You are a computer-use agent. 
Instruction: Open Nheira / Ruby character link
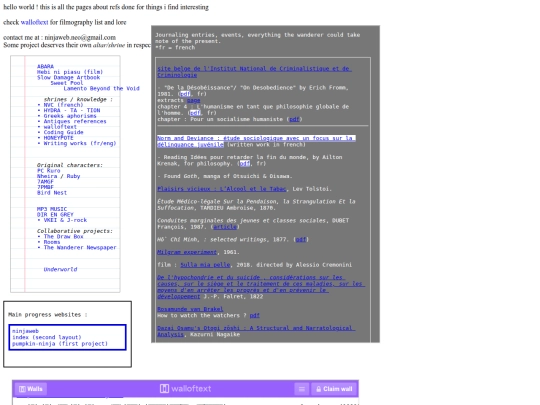59,176
